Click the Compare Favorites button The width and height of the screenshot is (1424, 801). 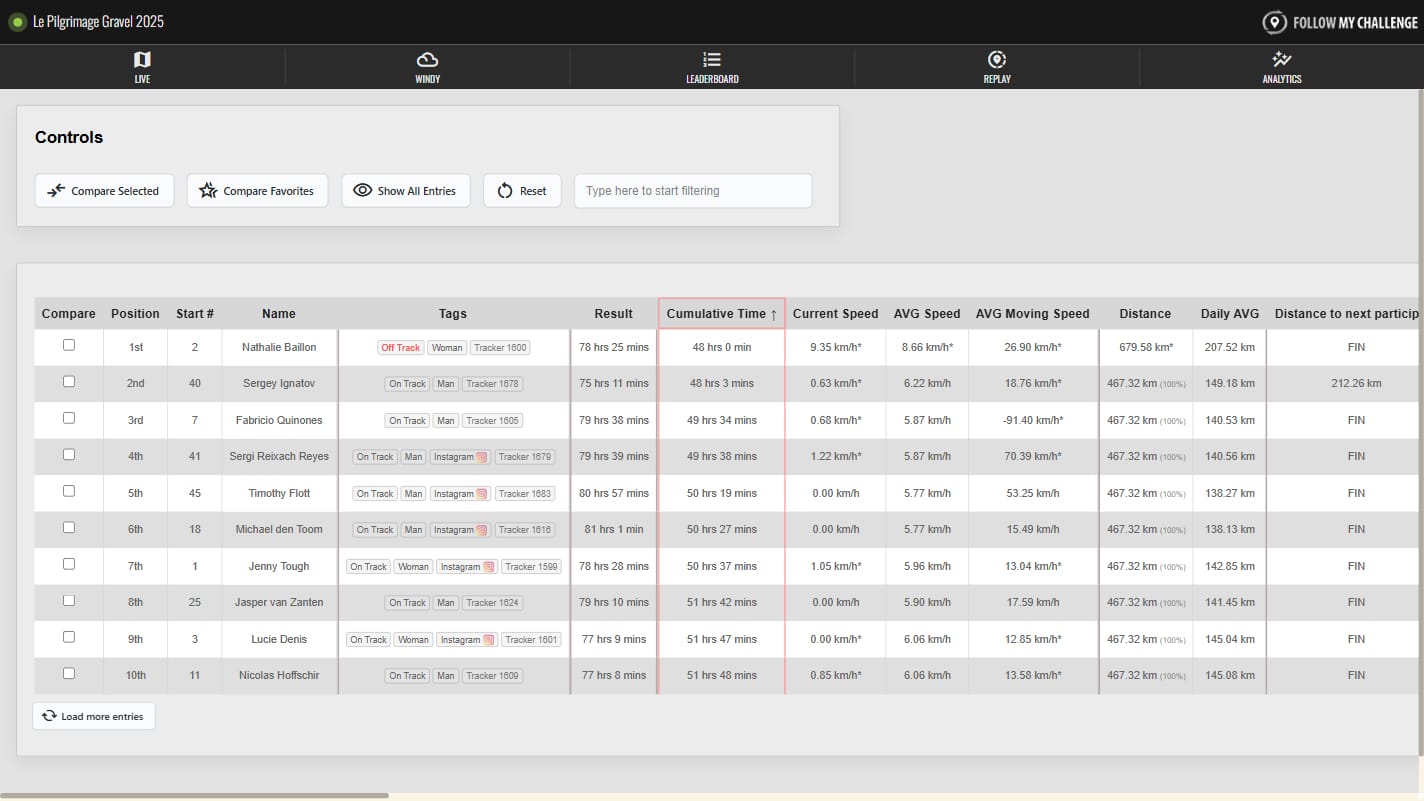pos(257,191)
